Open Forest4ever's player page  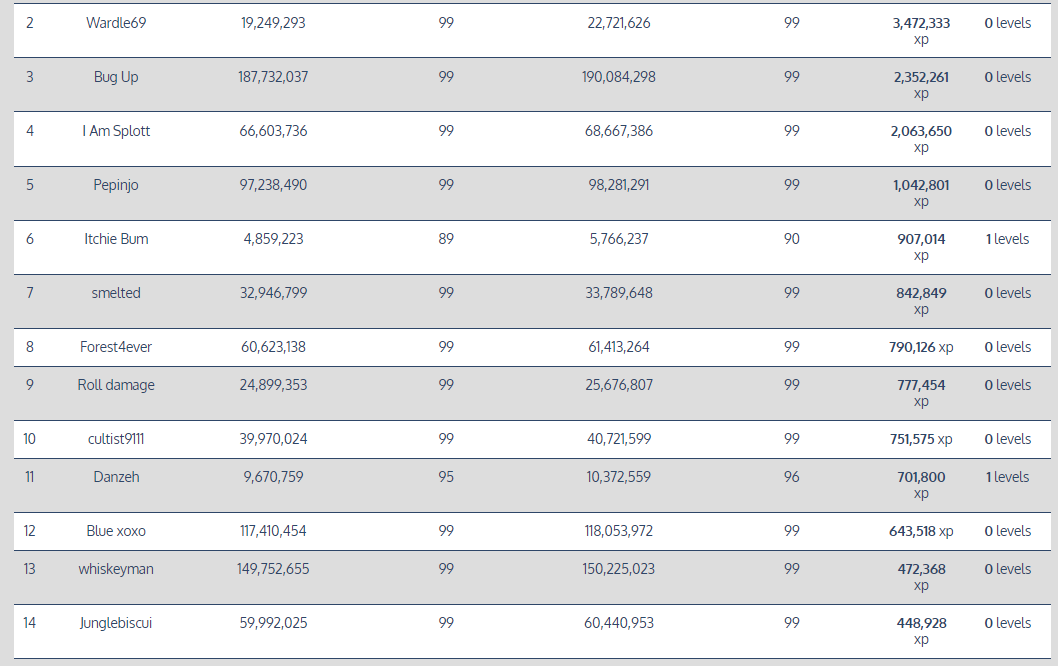click(116, 347)
